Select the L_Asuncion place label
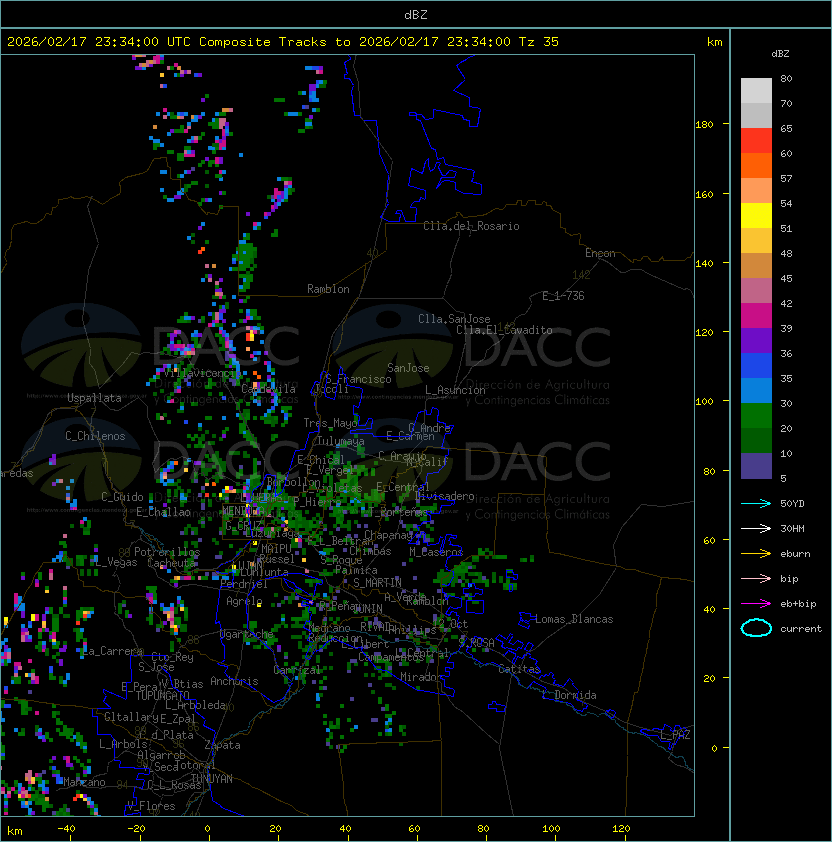 pyautogui.click(x=455, y=390)
